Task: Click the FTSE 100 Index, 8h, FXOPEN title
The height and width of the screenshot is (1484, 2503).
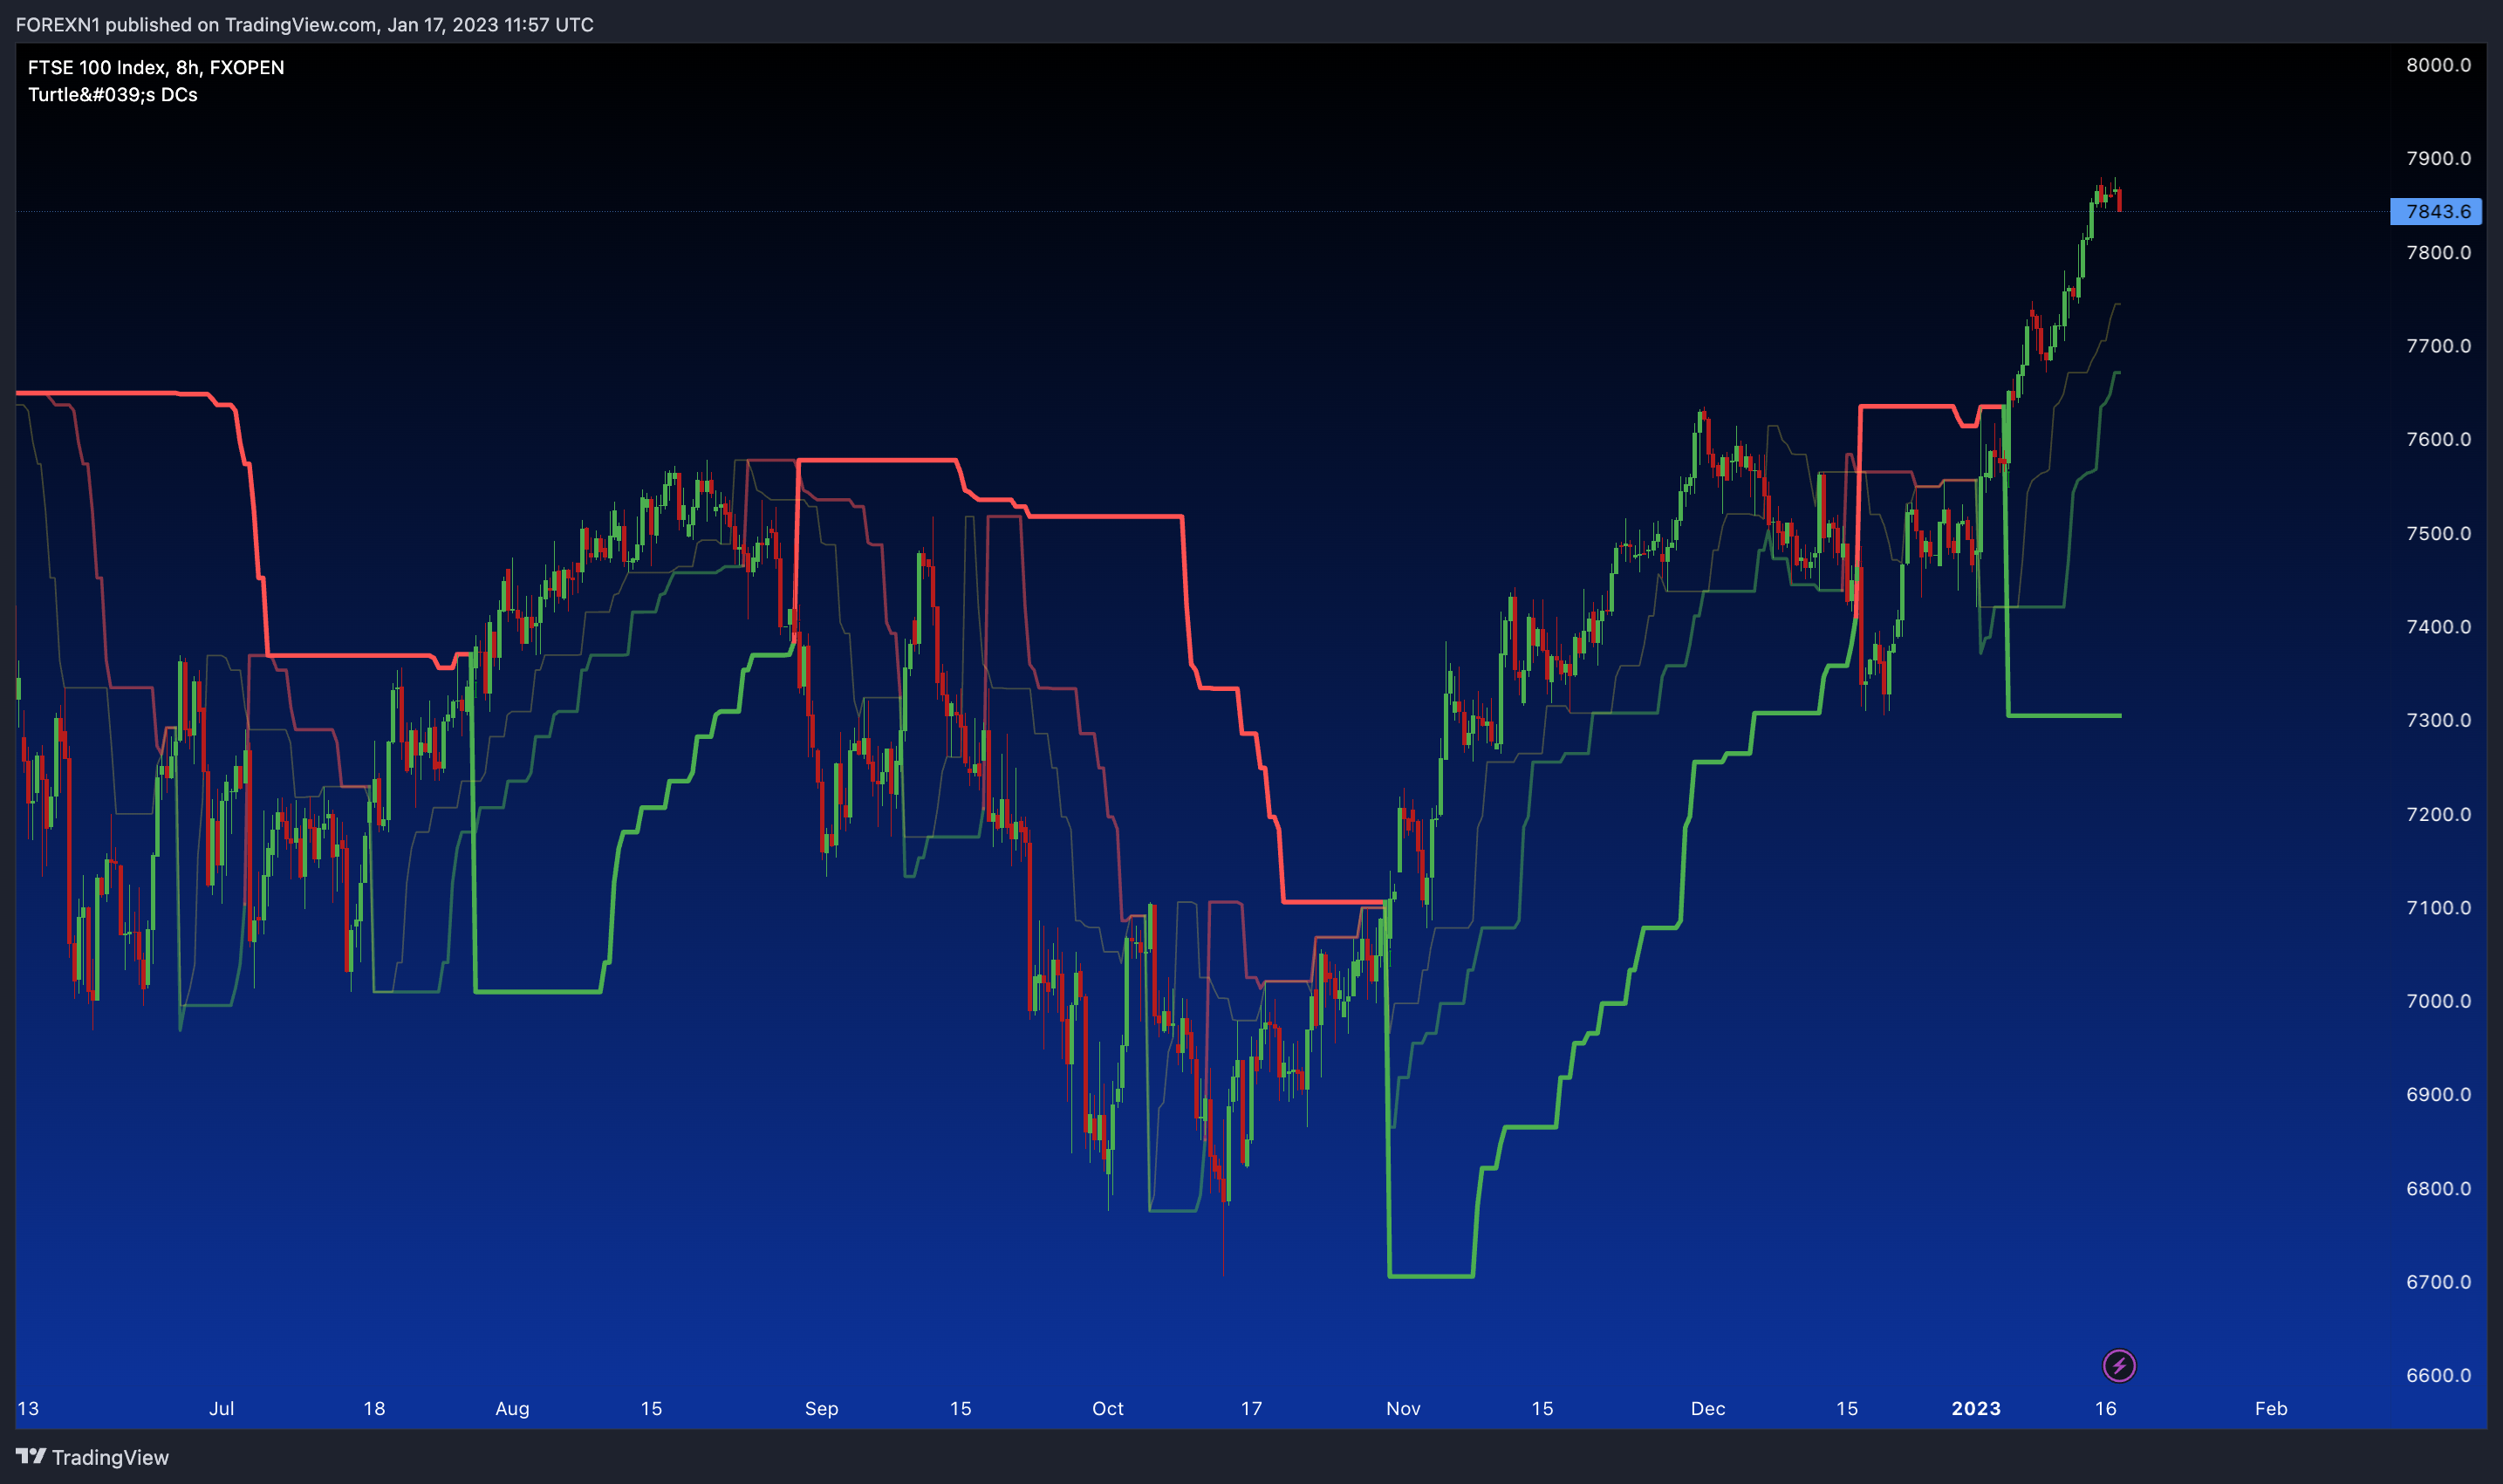Action: 156,67
